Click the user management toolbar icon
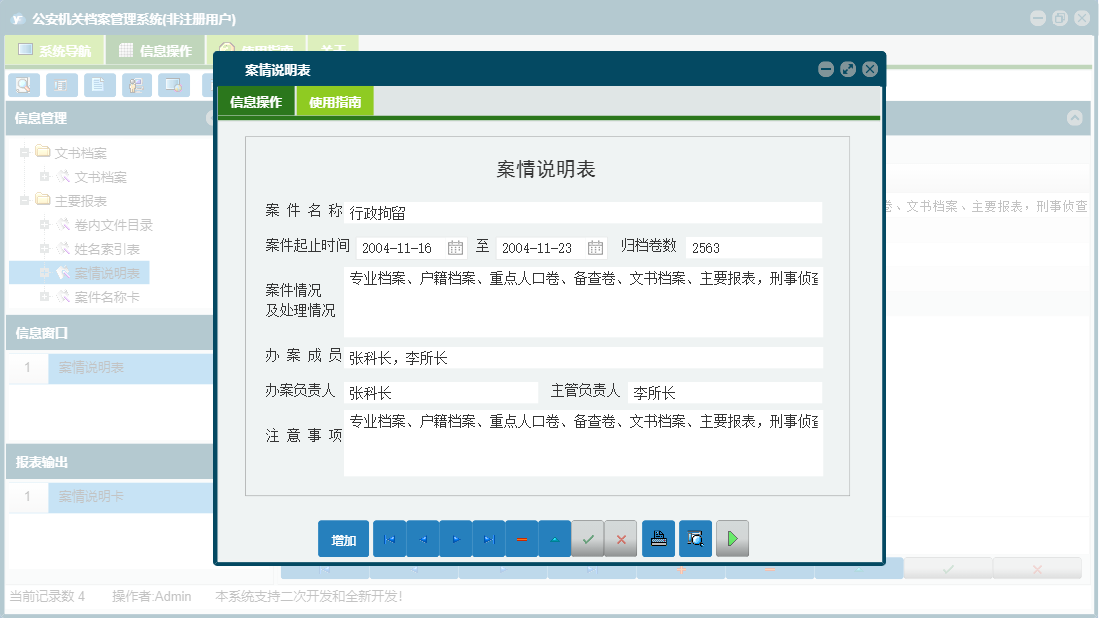1099x618 pixels. 136,85
